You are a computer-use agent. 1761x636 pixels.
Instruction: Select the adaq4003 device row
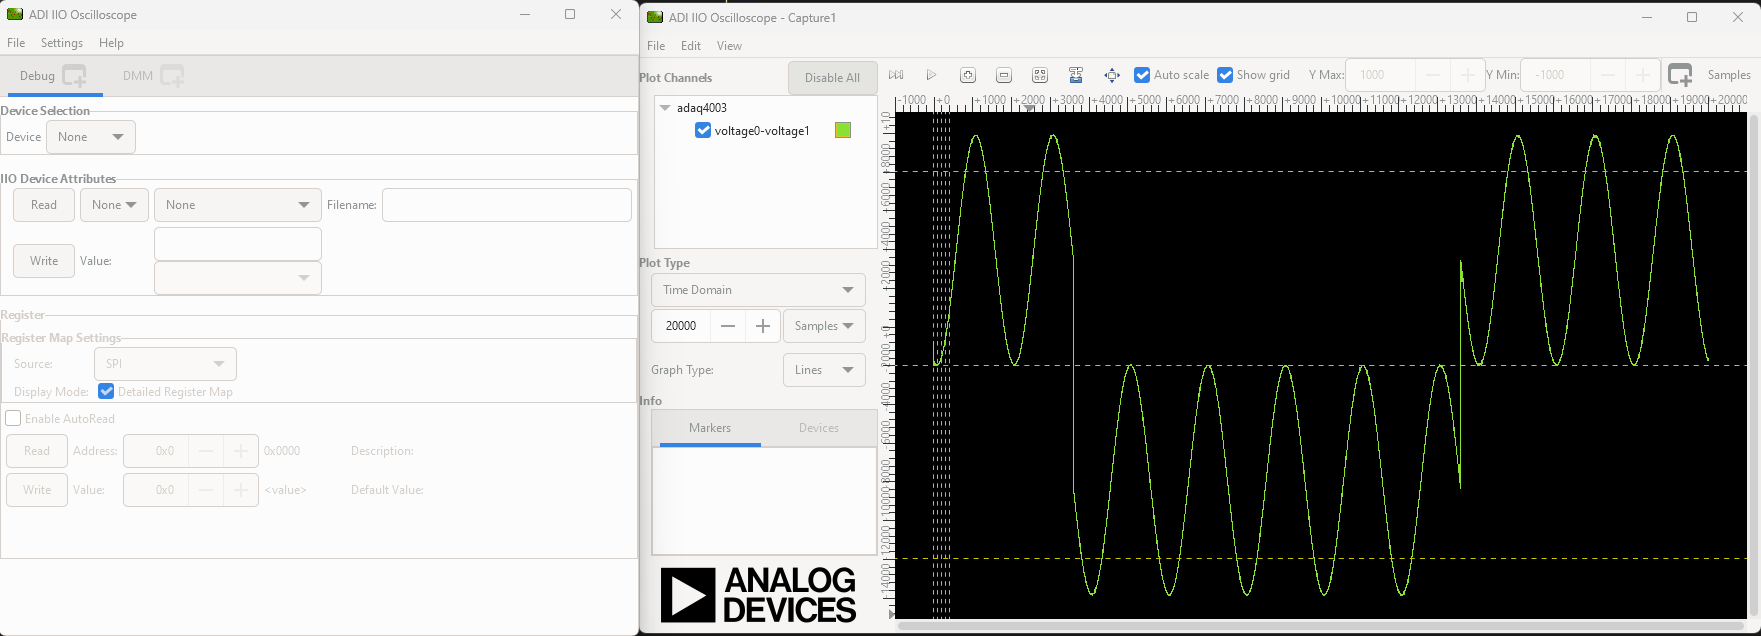coord(702,108)
